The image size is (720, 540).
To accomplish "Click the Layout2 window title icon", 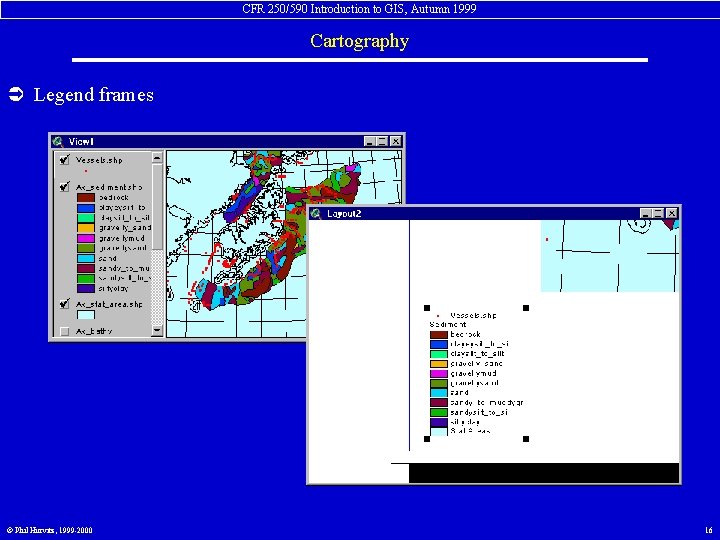I will coord(316,214).
